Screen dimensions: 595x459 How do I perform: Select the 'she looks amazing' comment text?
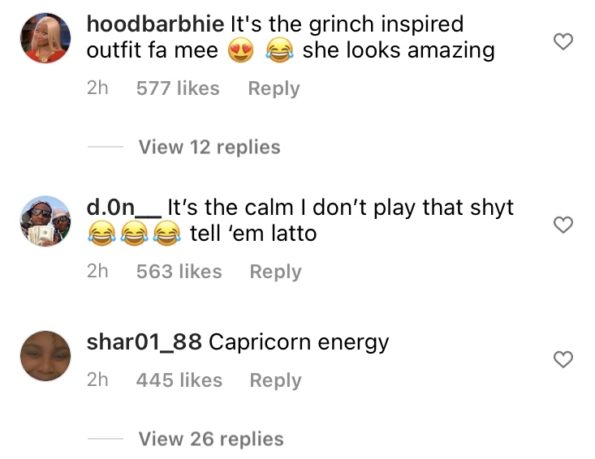click(399, 51)
